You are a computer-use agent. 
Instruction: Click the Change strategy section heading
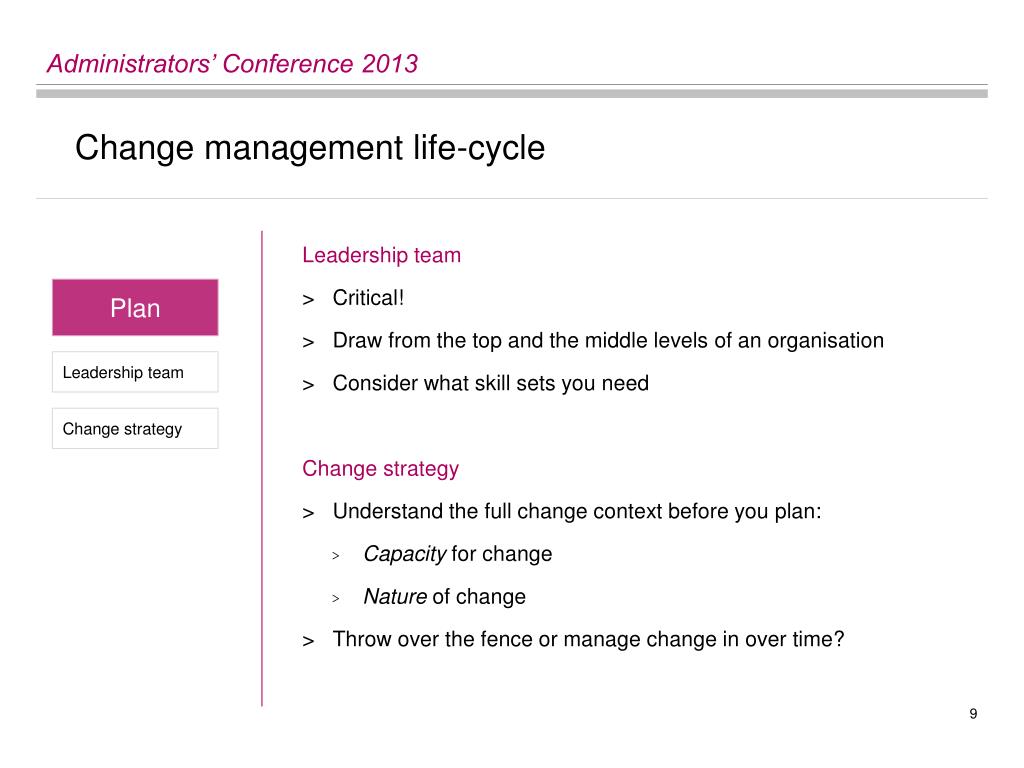(x=380, y=469)
